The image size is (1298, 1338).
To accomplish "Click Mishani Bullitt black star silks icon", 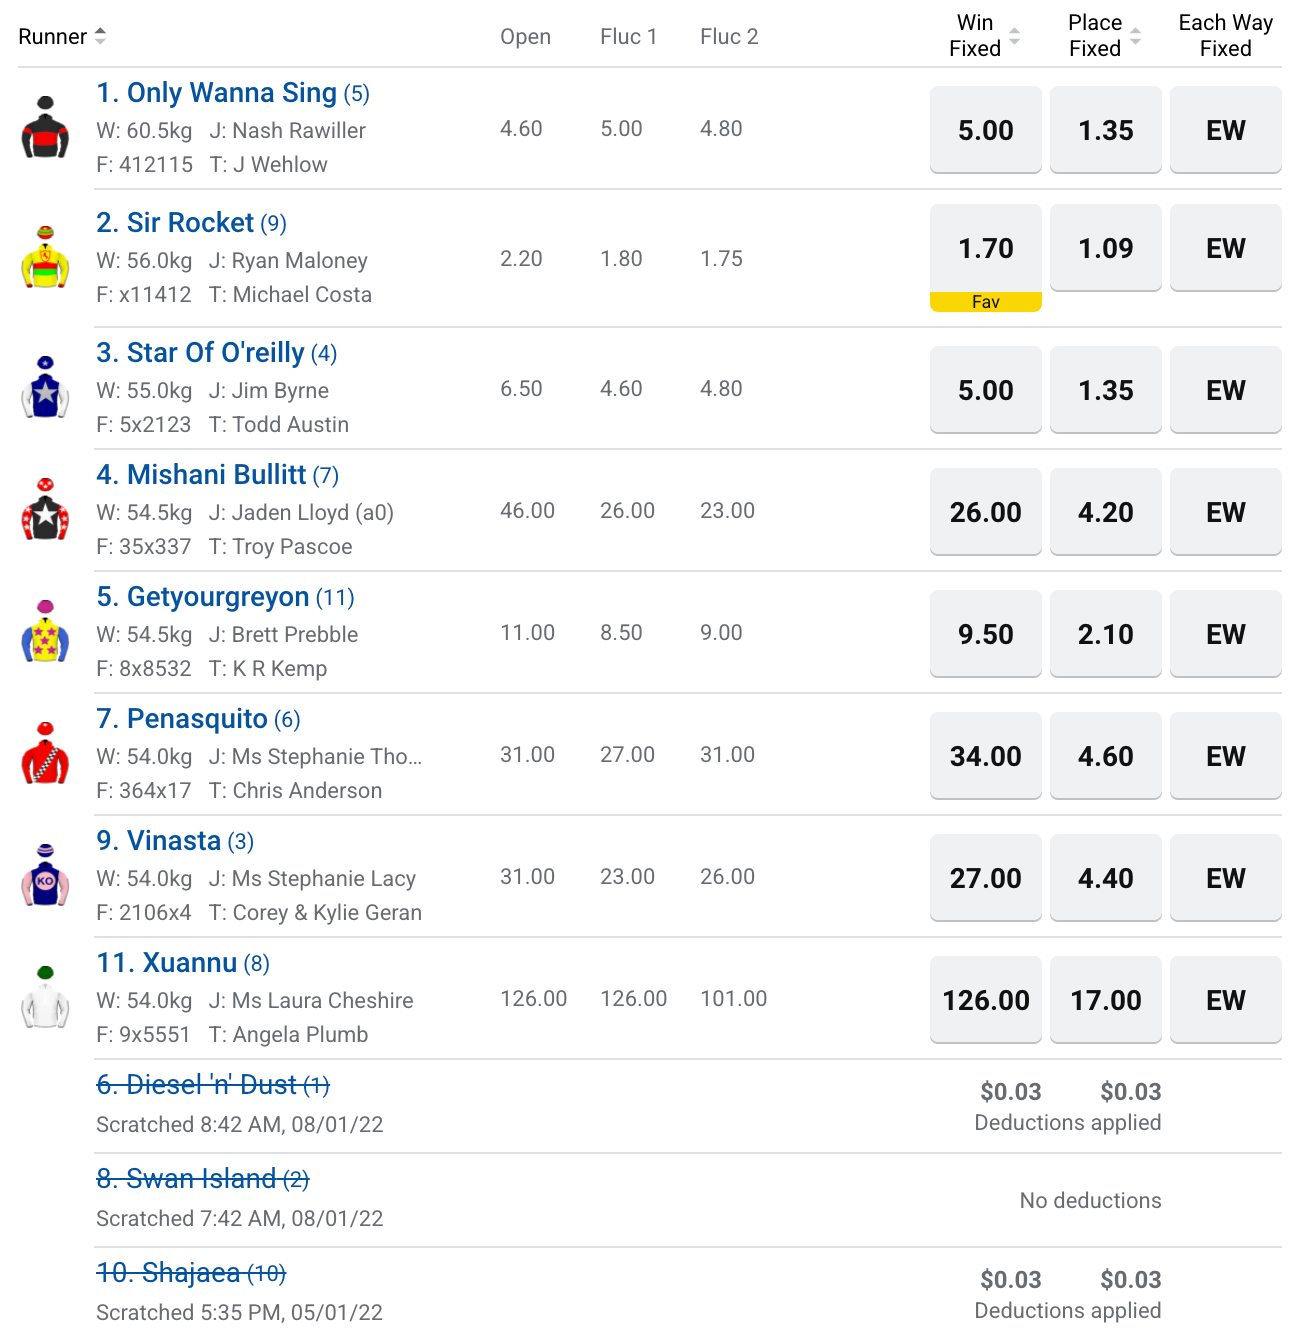I will tap(45, 510).
